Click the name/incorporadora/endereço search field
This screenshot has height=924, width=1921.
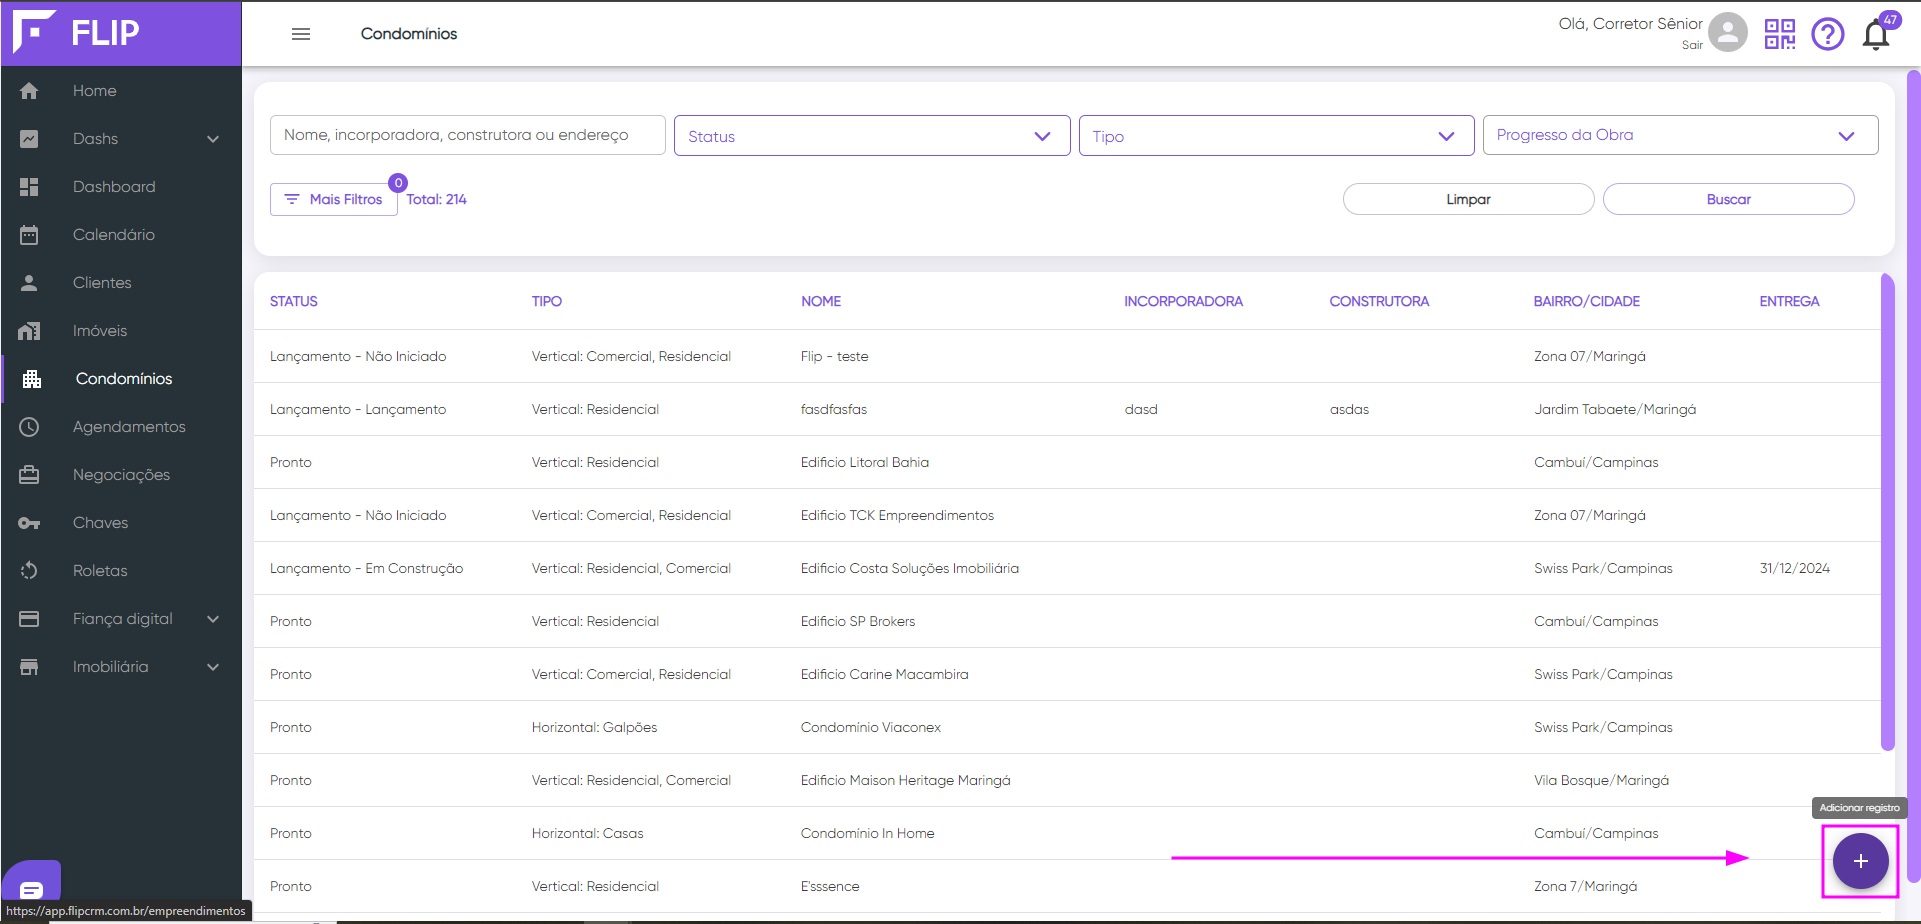[x=467, y=135]
